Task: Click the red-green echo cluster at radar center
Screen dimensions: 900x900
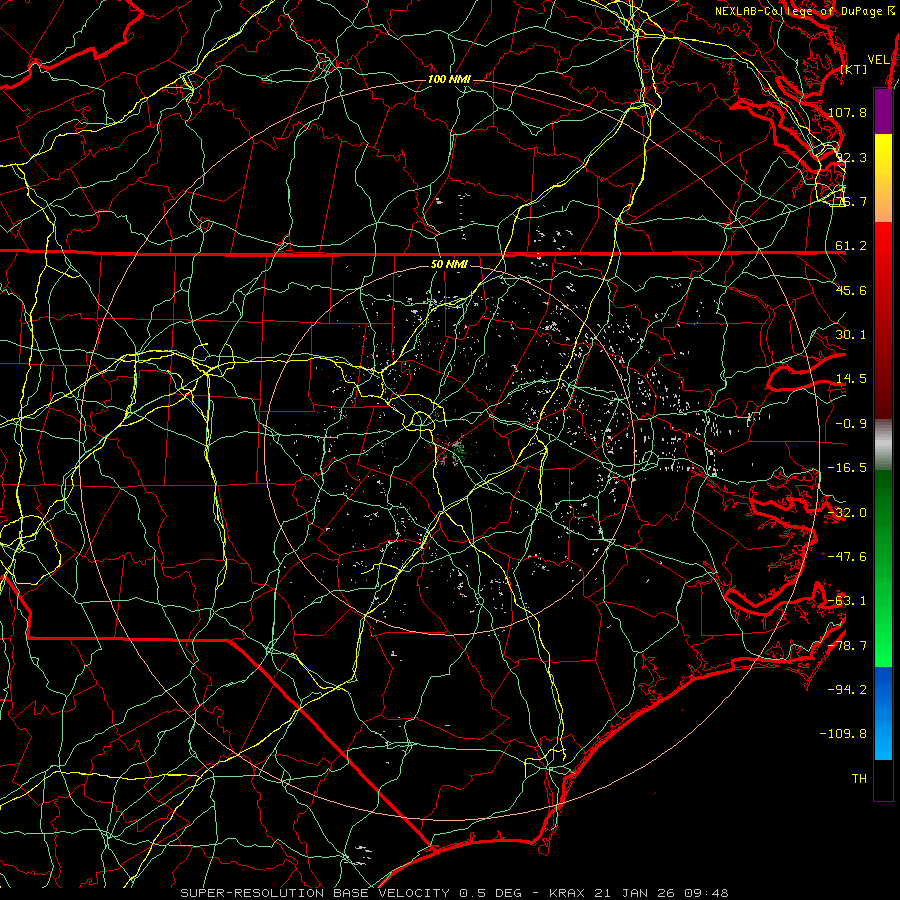Action: click(x=450, y=449)
